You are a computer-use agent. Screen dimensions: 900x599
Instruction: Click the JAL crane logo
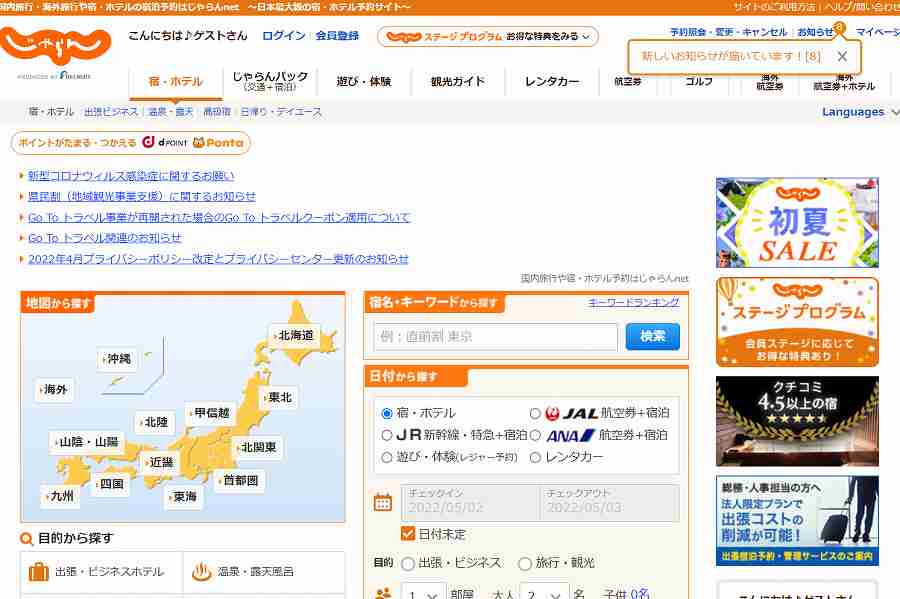click(552, 413)
